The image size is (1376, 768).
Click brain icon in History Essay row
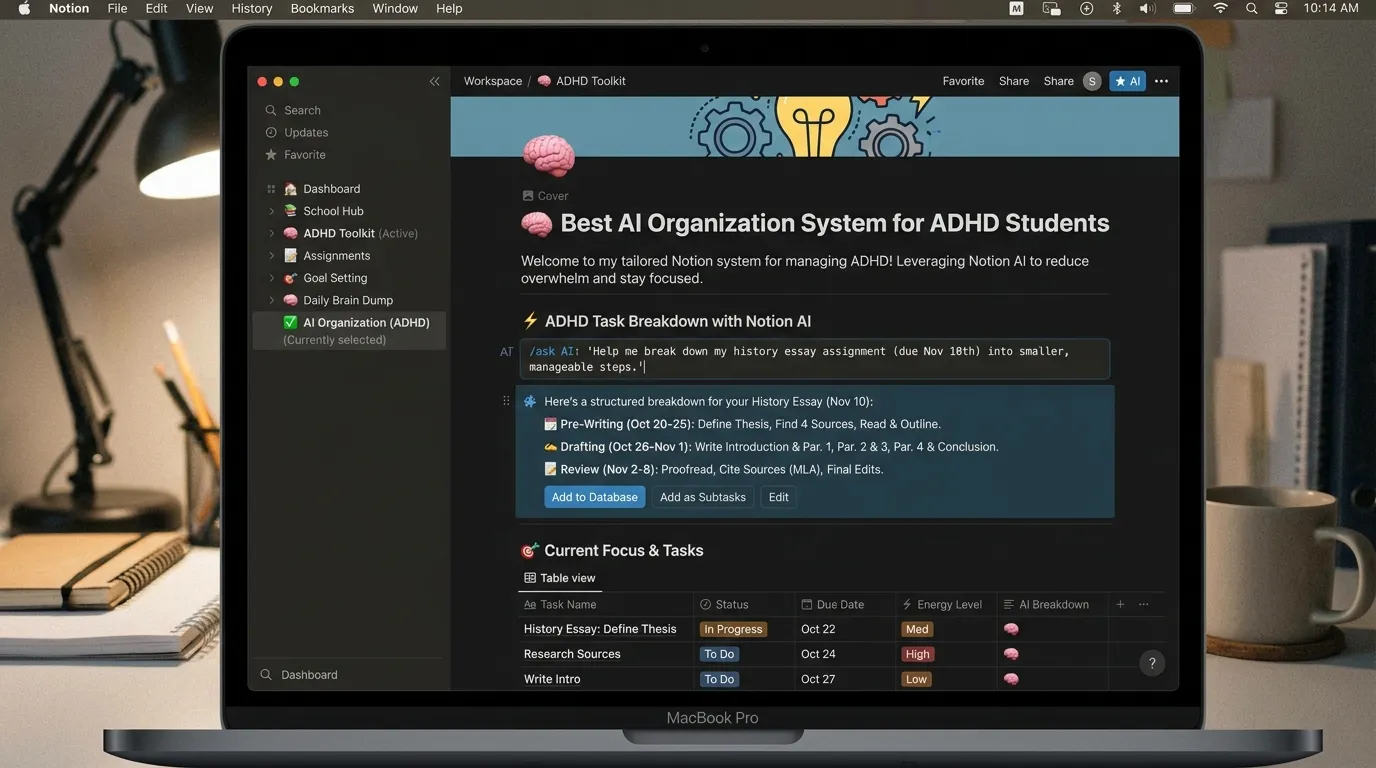point(1011,629)
